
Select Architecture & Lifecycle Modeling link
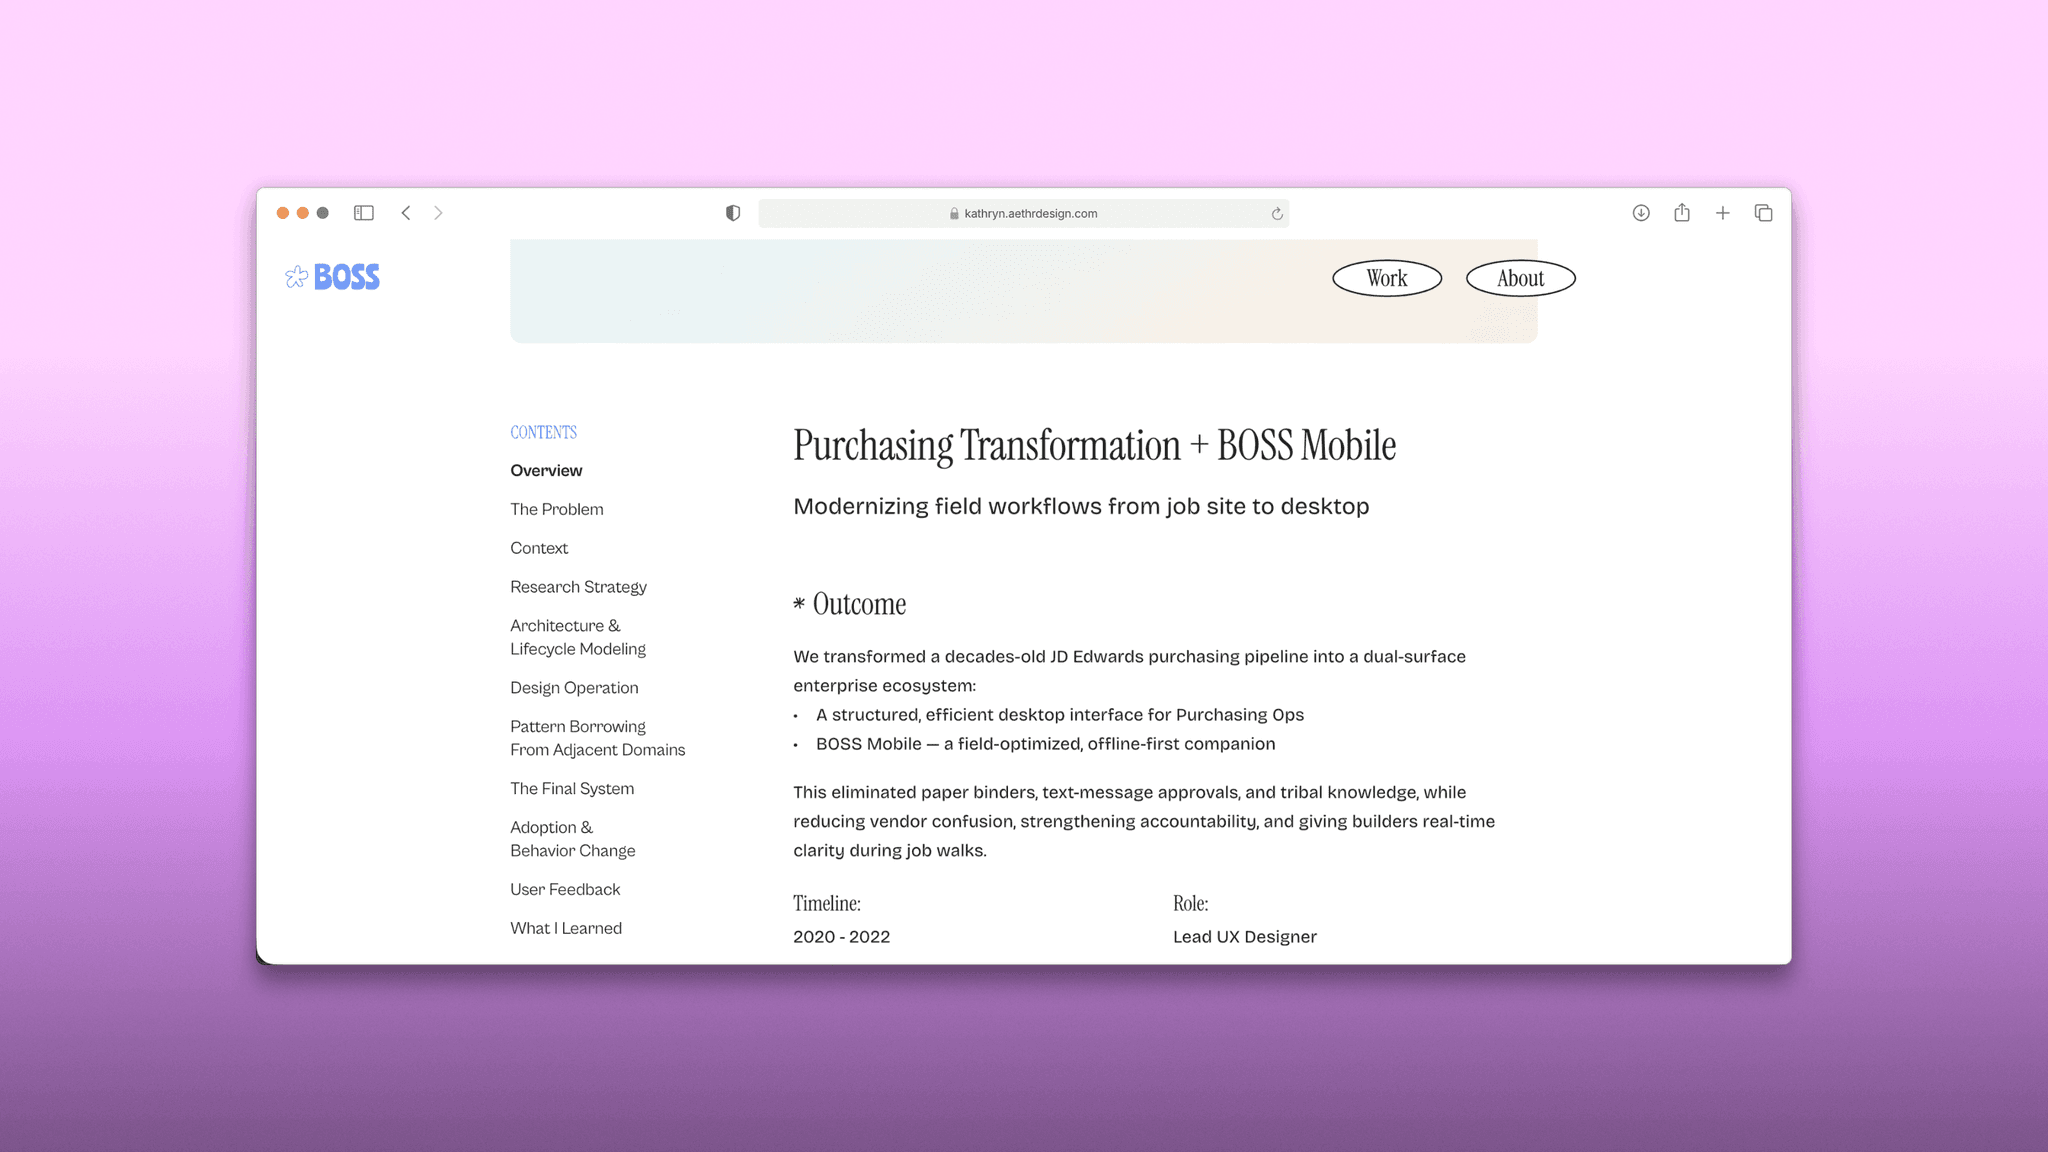578,637
